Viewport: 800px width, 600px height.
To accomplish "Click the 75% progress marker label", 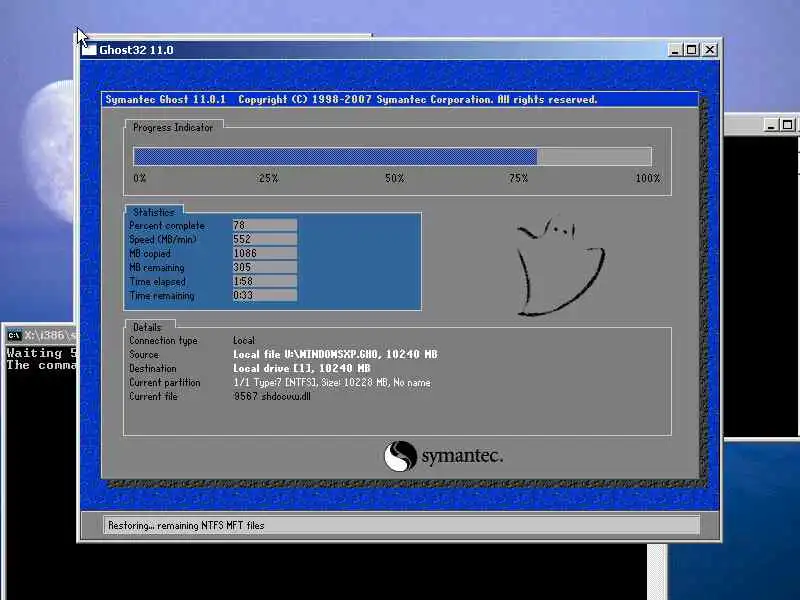I will coord(518,178).
